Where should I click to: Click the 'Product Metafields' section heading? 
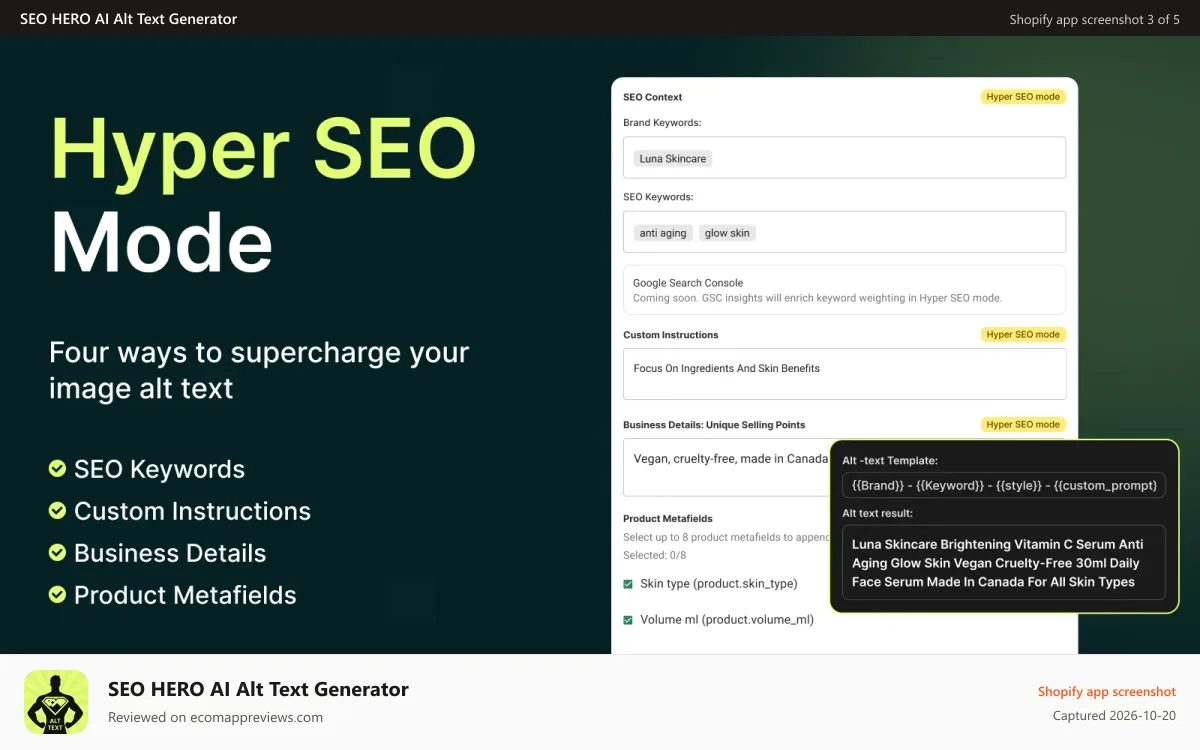pyautogui.click(x=668, y=519)
